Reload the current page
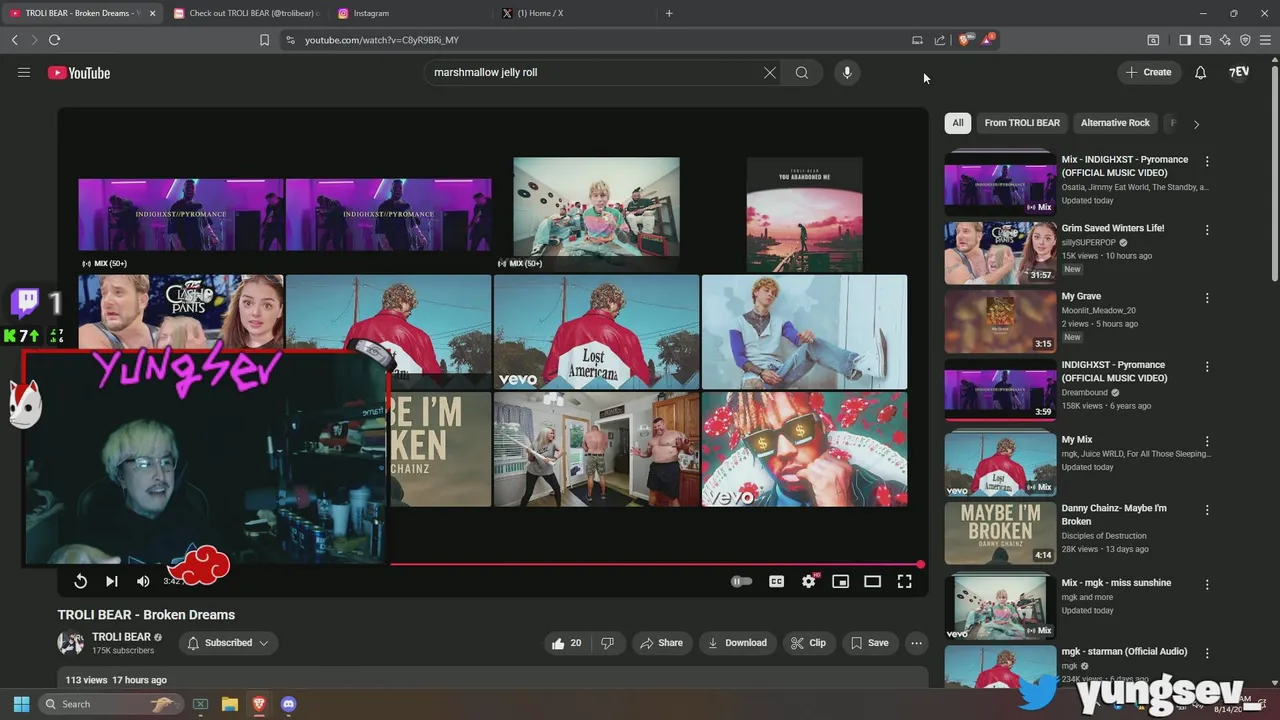The height and width of the screenshot is (720, 1280). pos(54,40)
